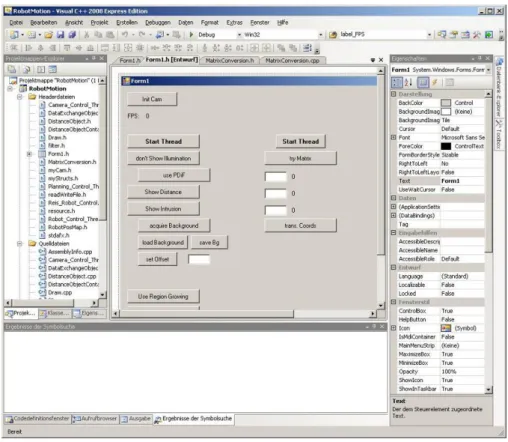
Task: Click the trans. Coords button
Action: click(300, 226)
